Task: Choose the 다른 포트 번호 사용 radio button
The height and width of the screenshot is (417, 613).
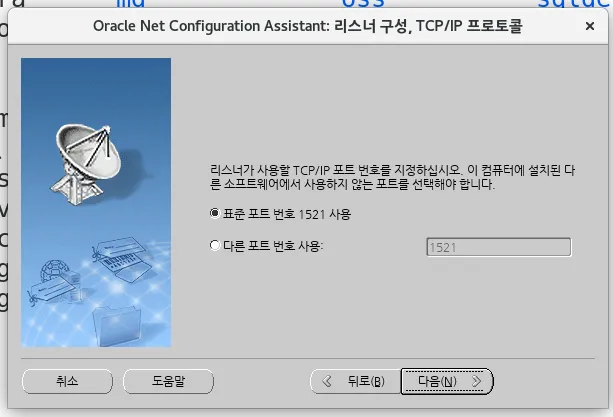Action: click(215, 245)
